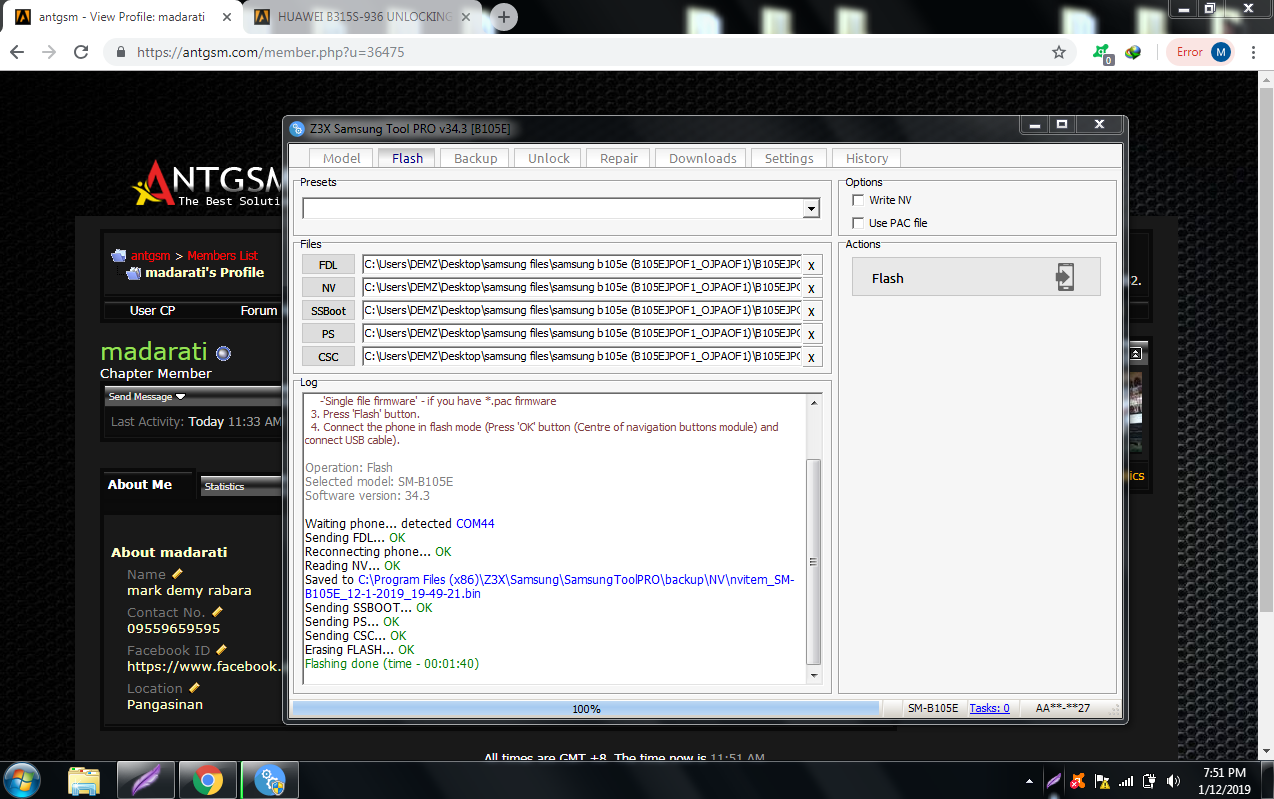Viewport: 1274px width, 799px height.
Task: Clear the PS file path
Action: (811, 334)
